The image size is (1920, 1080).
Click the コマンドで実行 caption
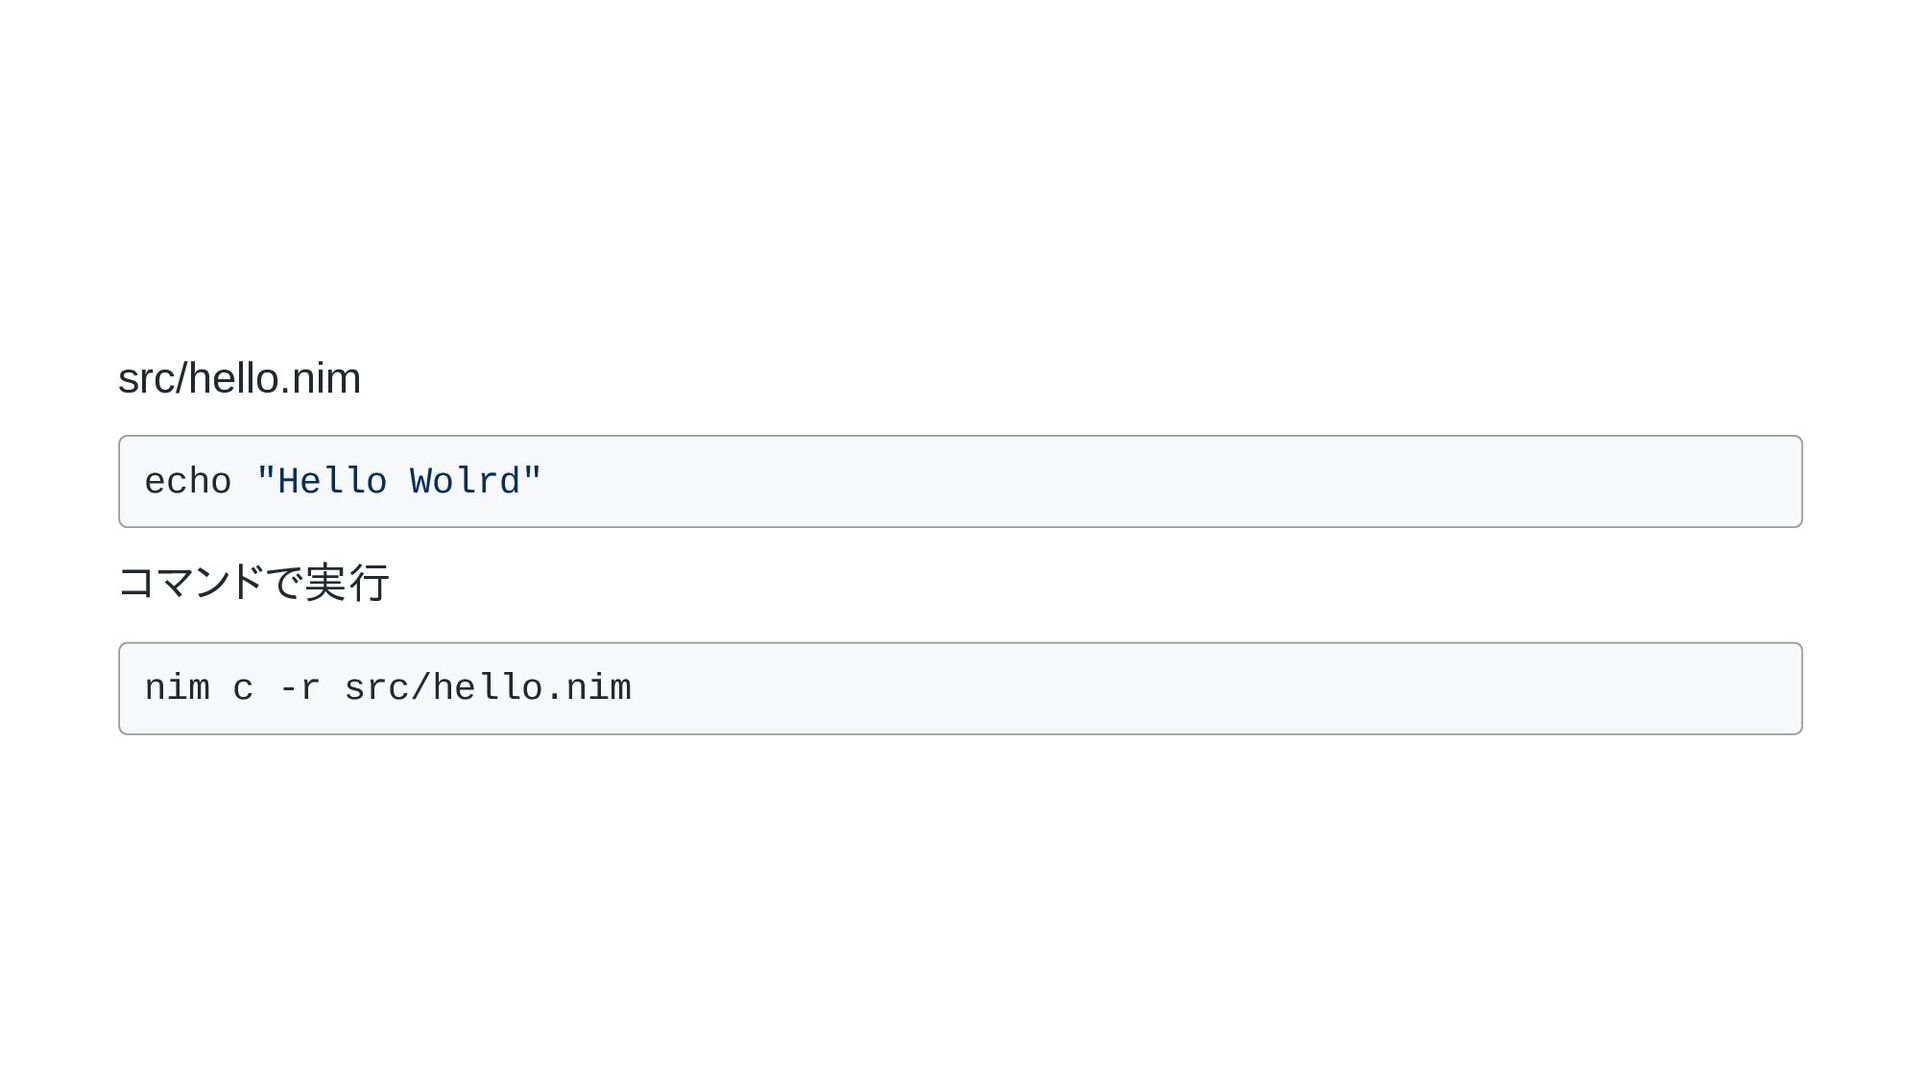tap(254, 582)
